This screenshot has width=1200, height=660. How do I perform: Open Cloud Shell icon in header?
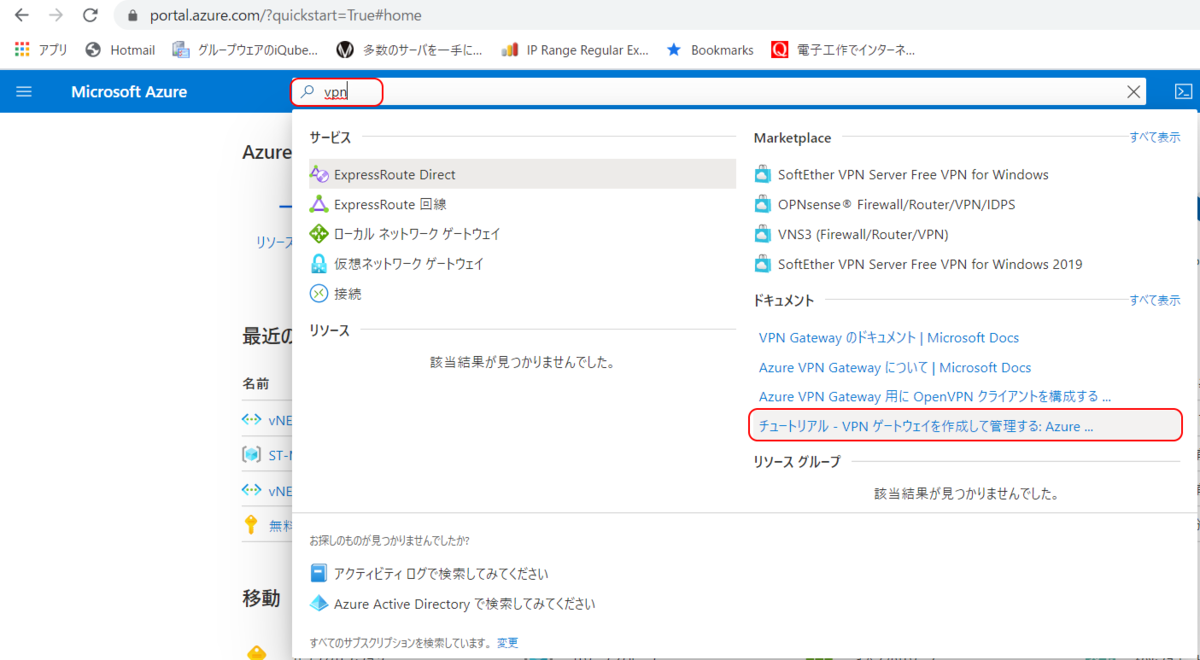pos(1183,92)
